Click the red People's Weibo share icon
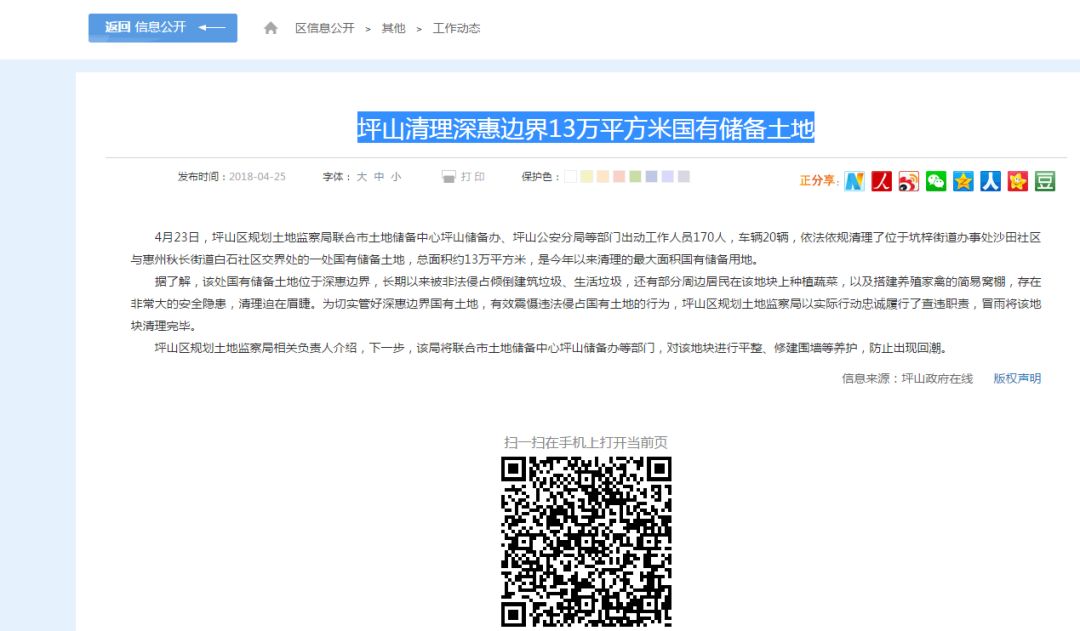 click(881, 181)
